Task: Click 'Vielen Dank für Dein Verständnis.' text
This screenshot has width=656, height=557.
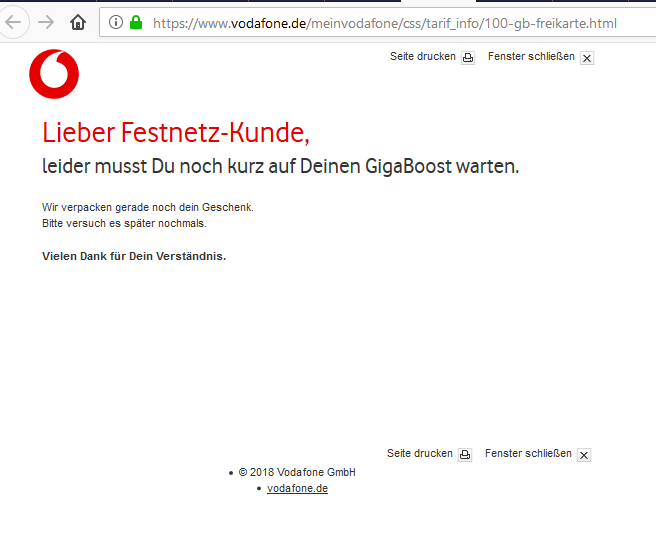Action: pos(134,256)
